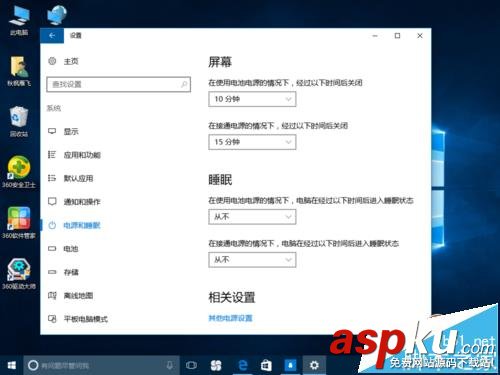Select the 电源和睡眠 power icon
This screenshot has height=375, width=500.
[52, 225]
